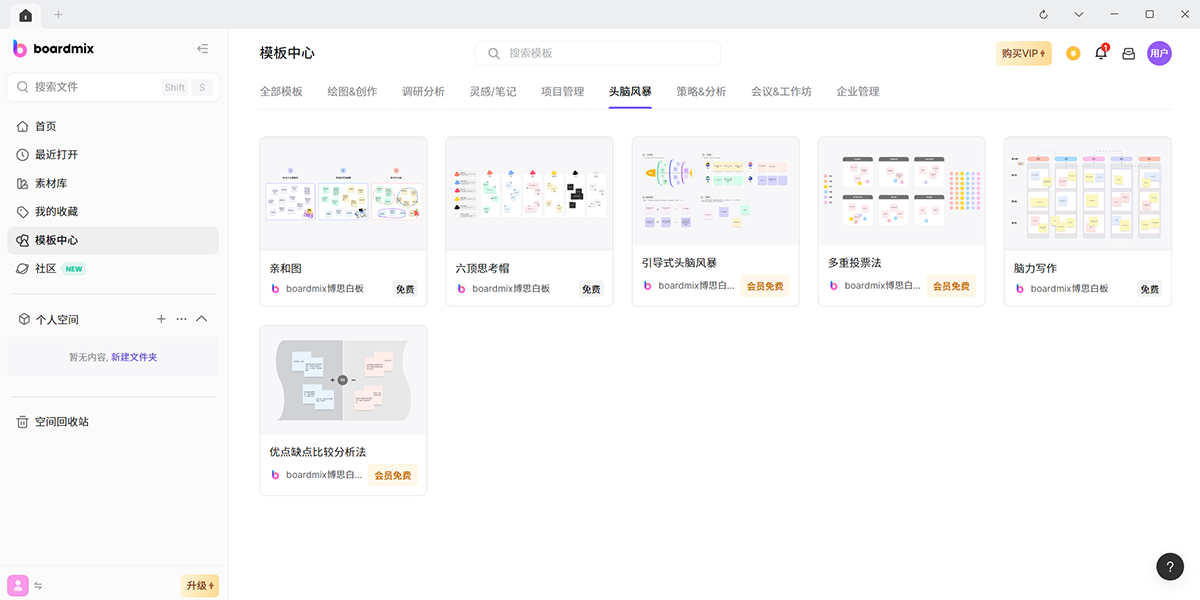Click the 购买VIP button
The height and width of the screenshot is (600, 1200).
pyautogui.click(x=1023, y=53)
